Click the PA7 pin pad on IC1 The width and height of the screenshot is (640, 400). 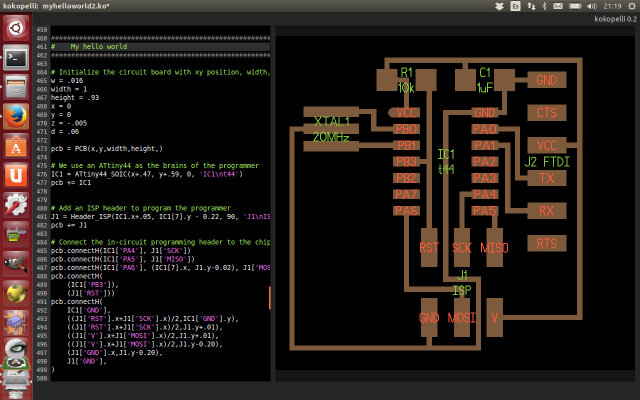click(x=407, y=194)
